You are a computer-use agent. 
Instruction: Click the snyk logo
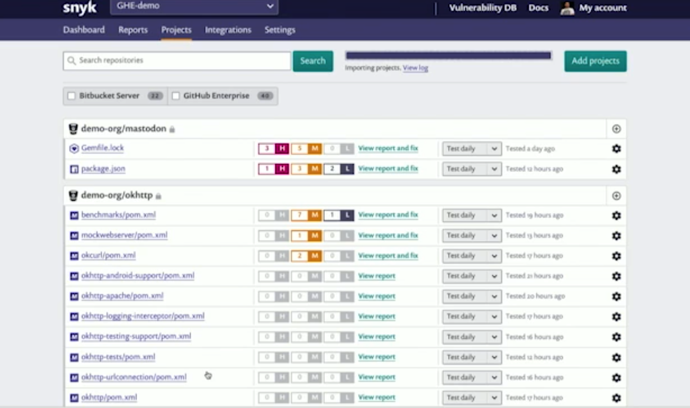point(80,7)
